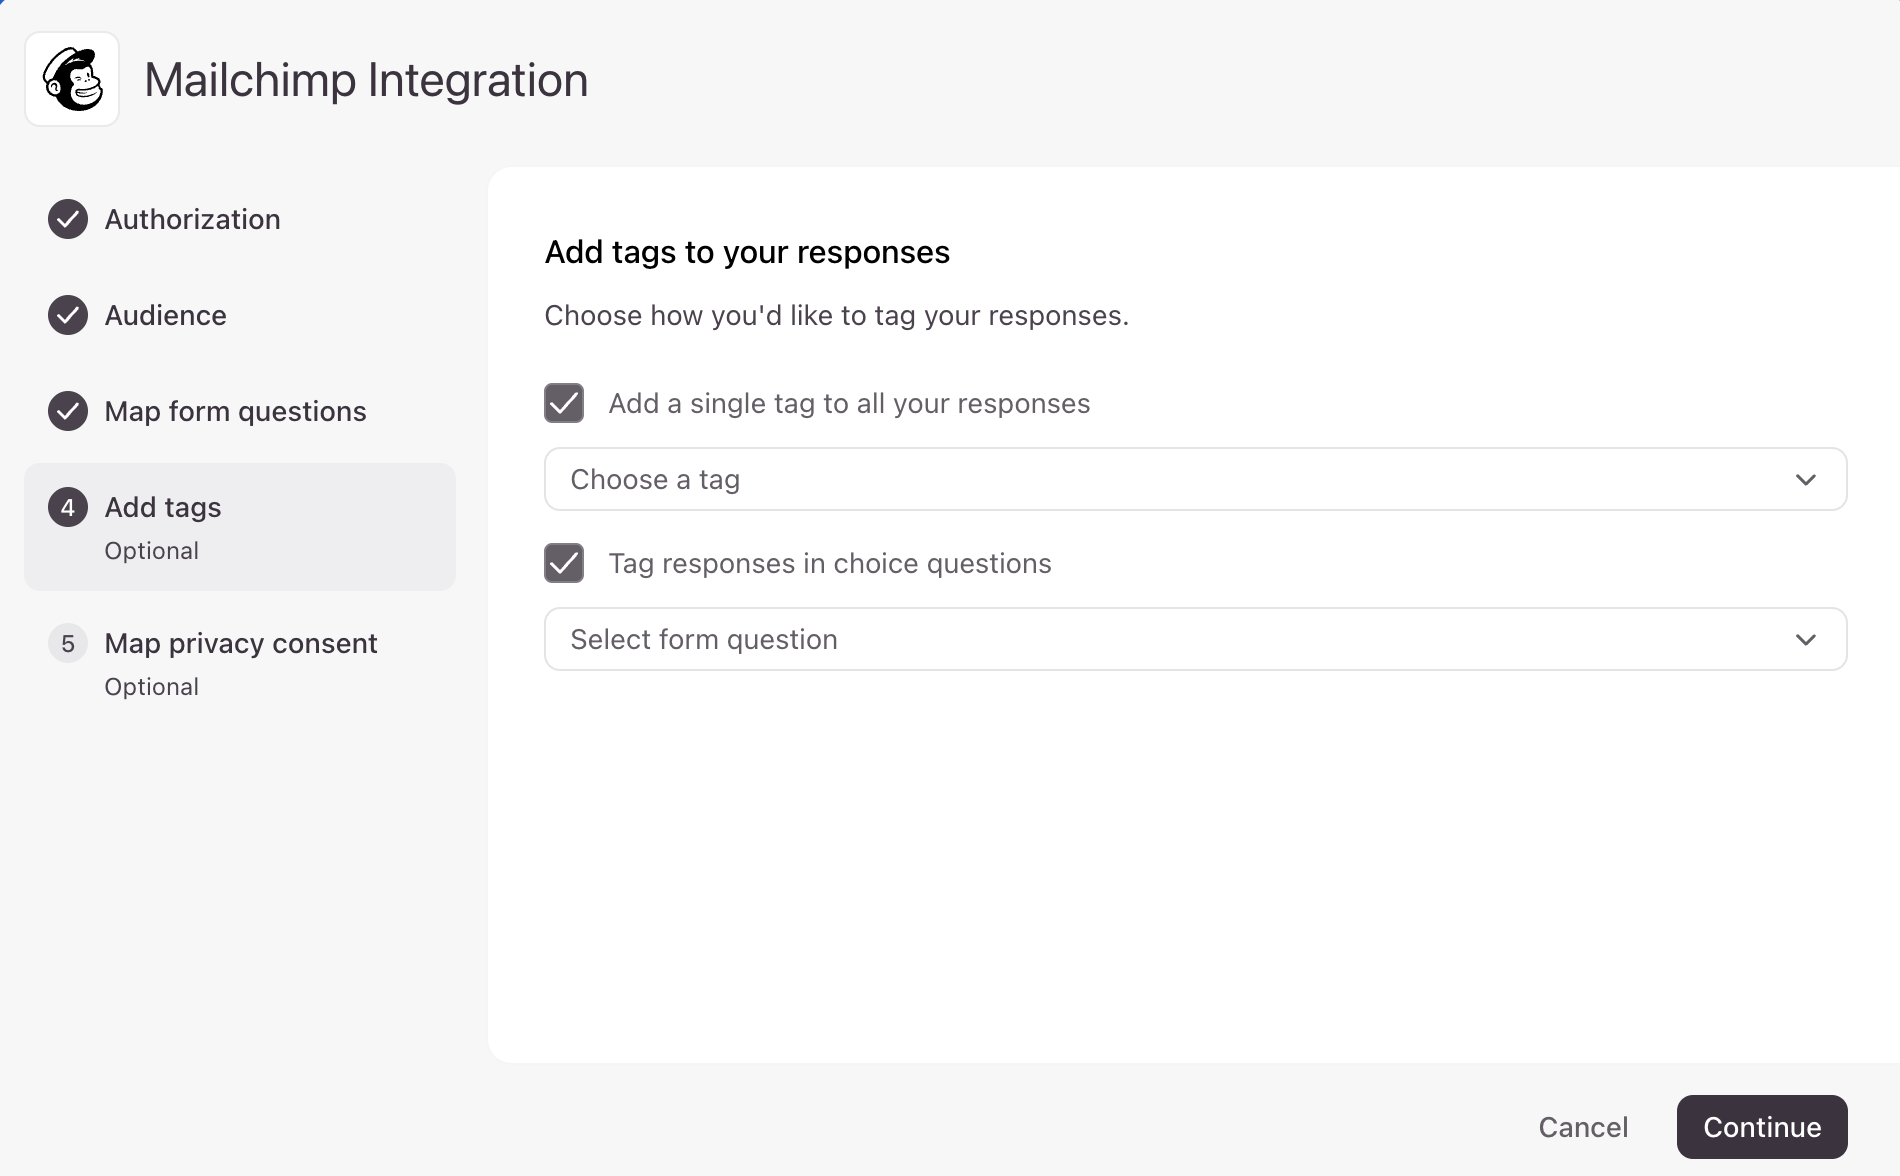Open the 'Choose a tag' dropdown
Screen dimensions: 1900x1176
(x=1195, y=479)
